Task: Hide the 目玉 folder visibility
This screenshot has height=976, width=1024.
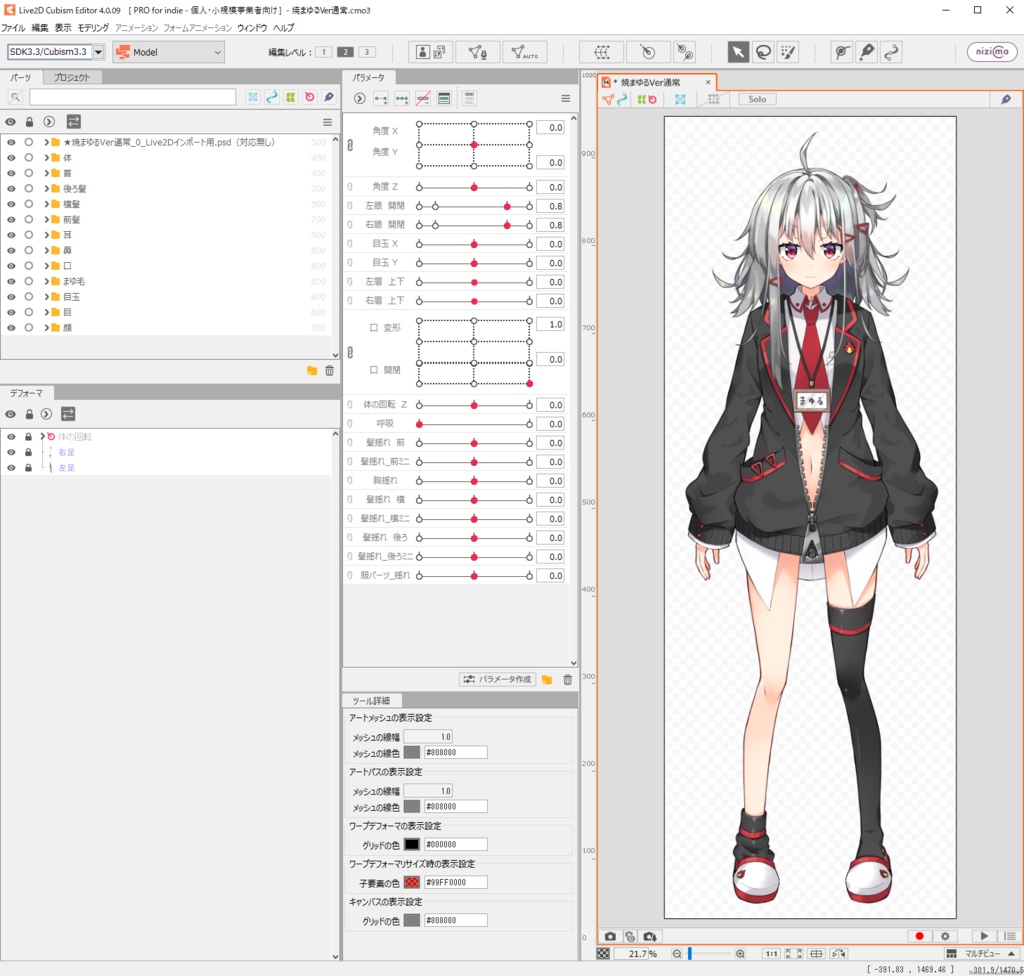Action: (11, 295)
